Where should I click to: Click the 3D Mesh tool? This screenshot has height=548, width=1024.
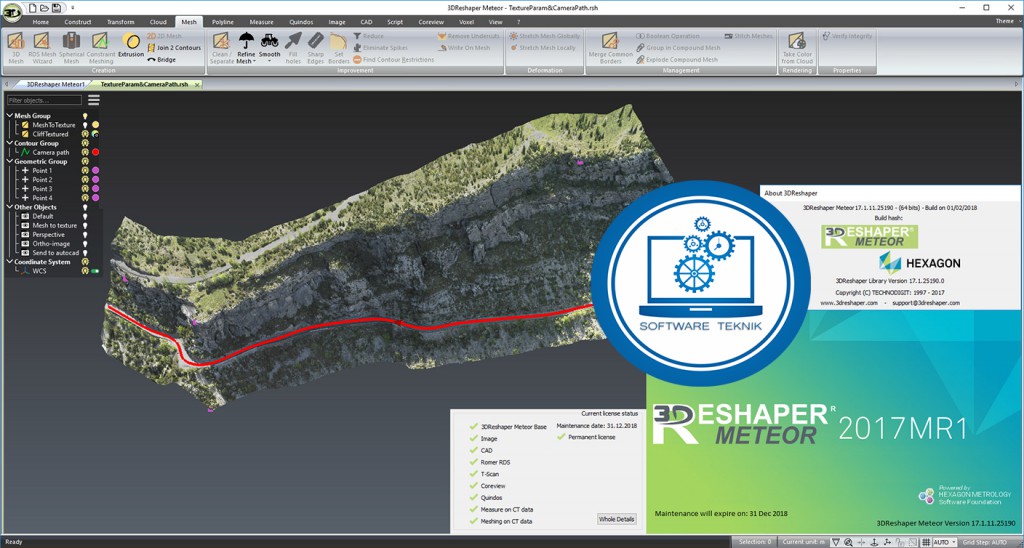(16, 48)
